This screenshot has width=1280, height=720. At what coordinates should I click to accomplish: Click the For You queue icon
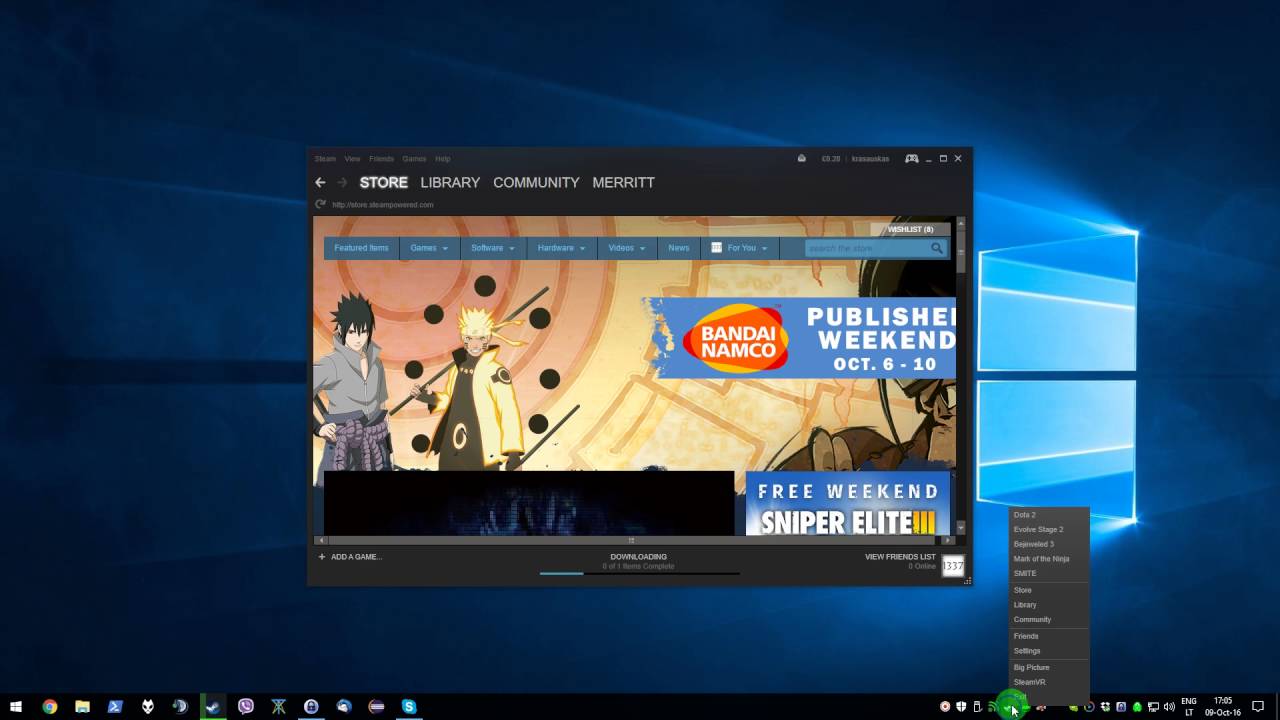717,247
